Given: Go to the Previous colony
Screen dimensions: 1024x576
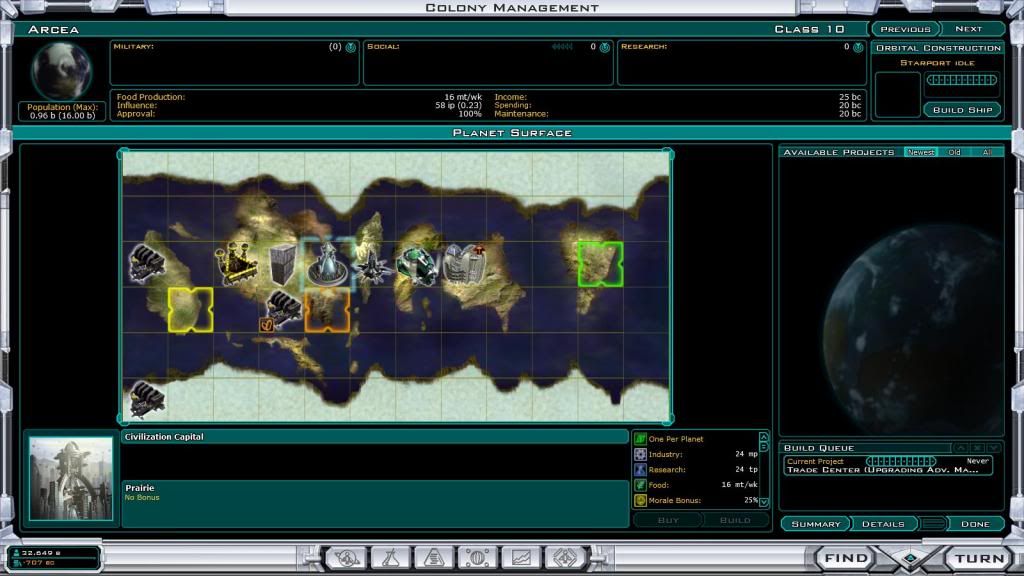Looking at the screenshot, I should (x=905, y=29).
